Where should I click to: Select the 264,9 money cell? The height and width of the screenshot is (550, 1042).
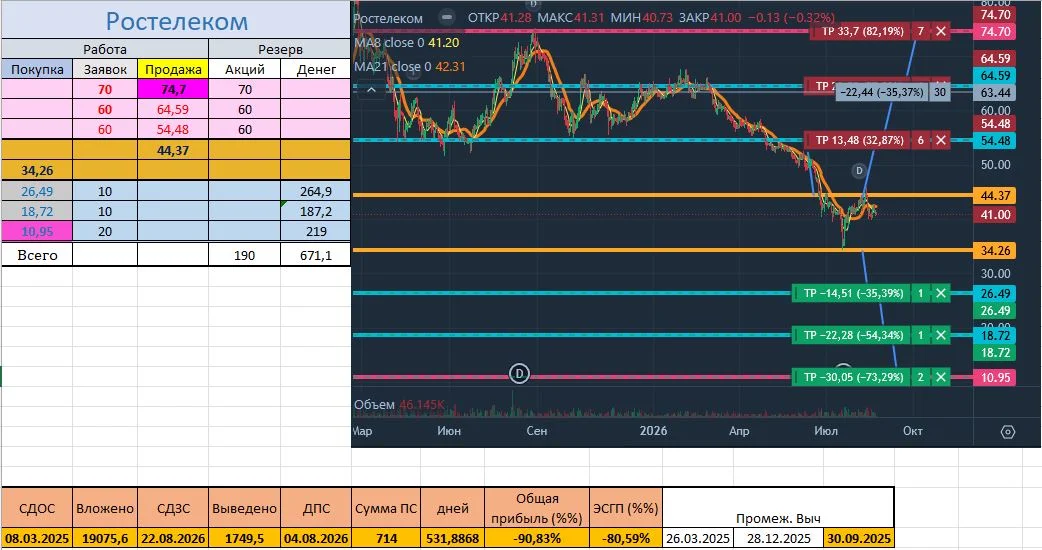[x=316, y=191]
